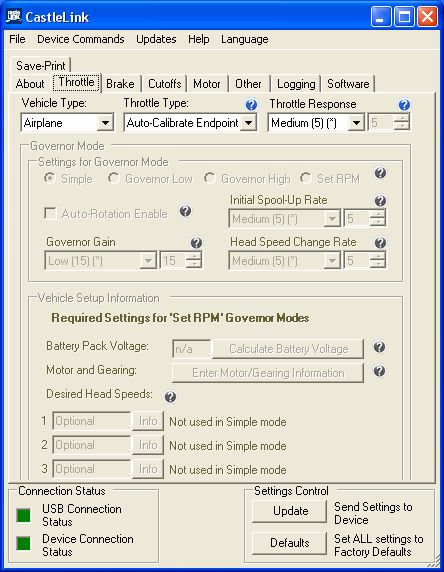444x572 pixels.
Task: Click Info button for head speed 3
Action: 148,469
